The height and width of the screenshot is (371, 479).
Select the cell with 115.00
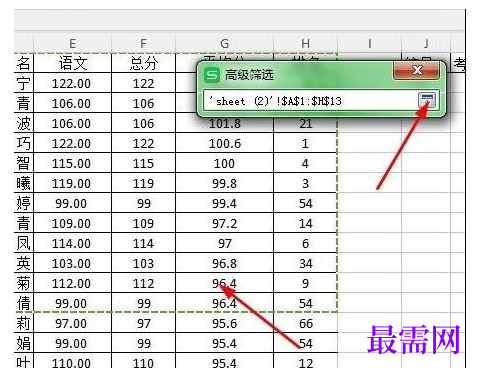(72, 163)
